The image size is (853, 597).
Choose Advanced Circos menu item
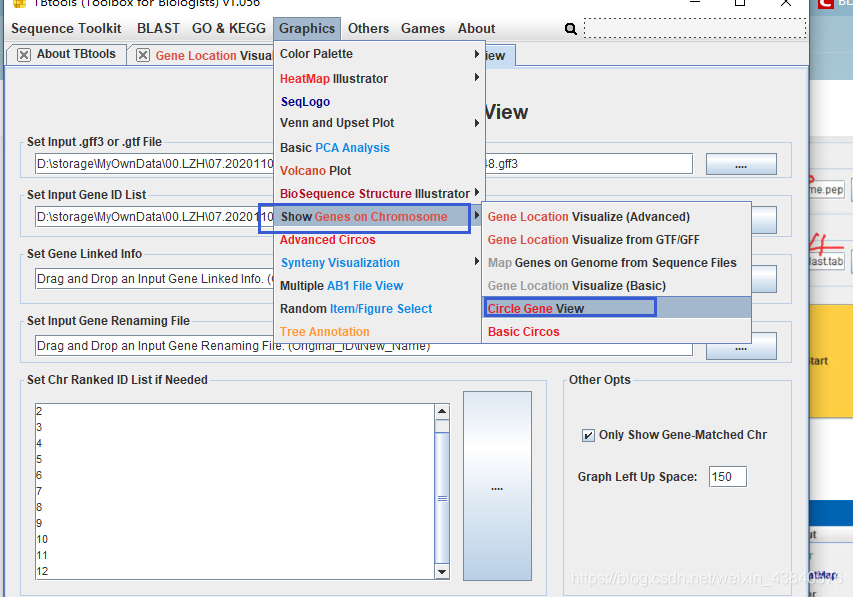379,239
